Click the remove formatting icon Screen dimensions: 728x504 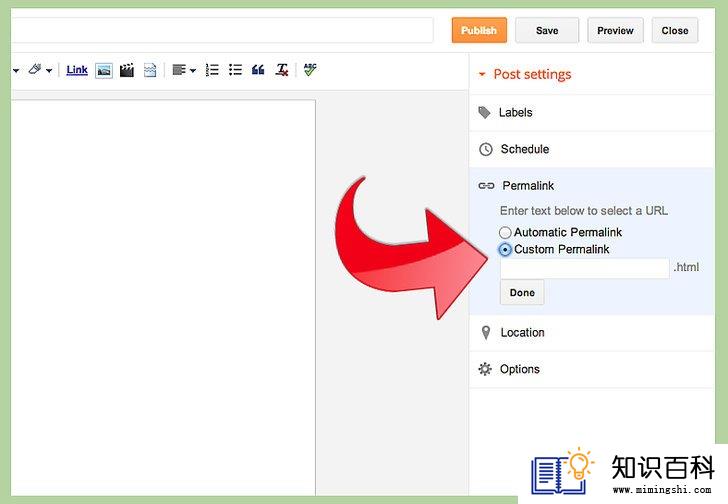pyautogui.click(x=282, y=70)
